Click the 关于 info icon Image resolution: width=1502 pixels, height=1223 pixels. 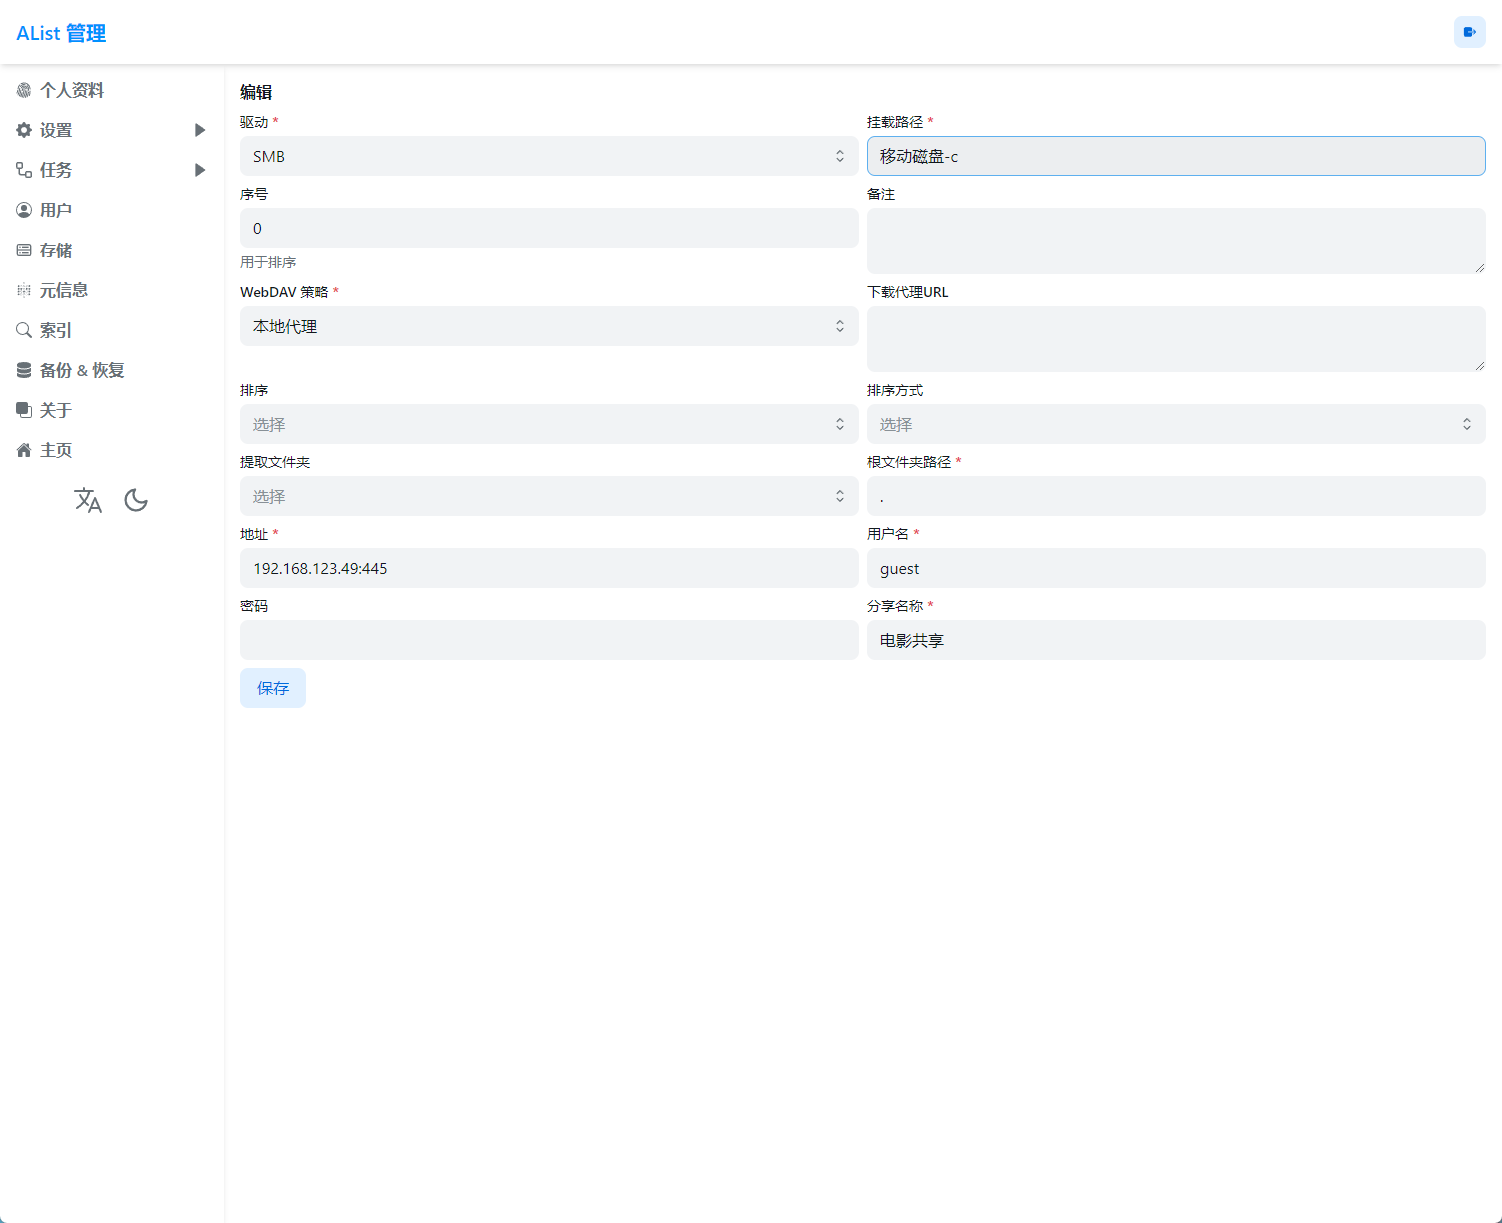[24, 410]
